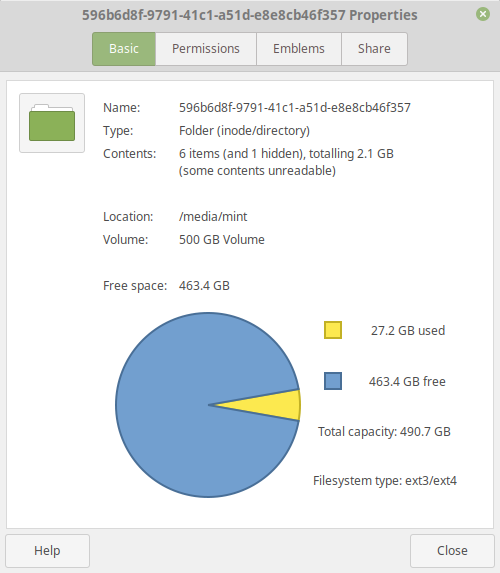This screenshot has height=573, width=500.
Task: Click the 'Name:' field label
Action: click(121, 107)
